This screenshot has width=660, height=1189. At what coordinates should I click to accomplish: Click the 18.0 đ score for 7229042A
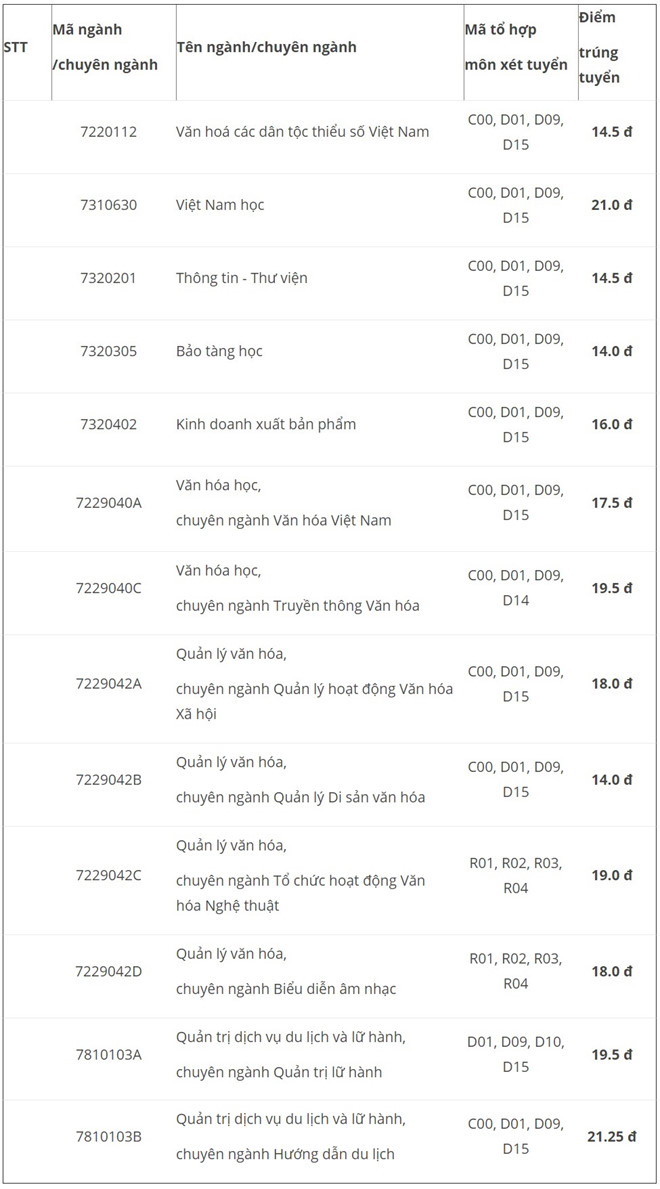[x=611, y=684]
